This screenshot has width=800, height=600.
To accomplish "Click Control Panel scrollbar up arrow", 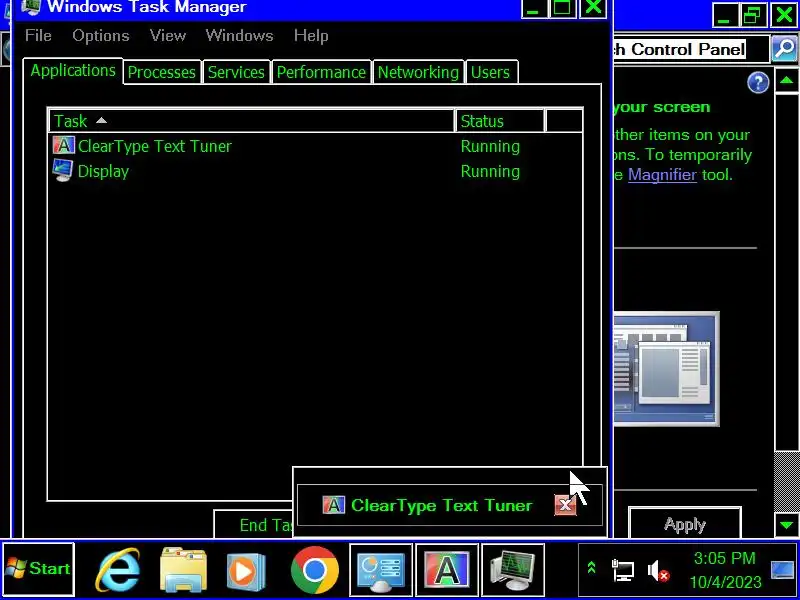I will 786,81.
